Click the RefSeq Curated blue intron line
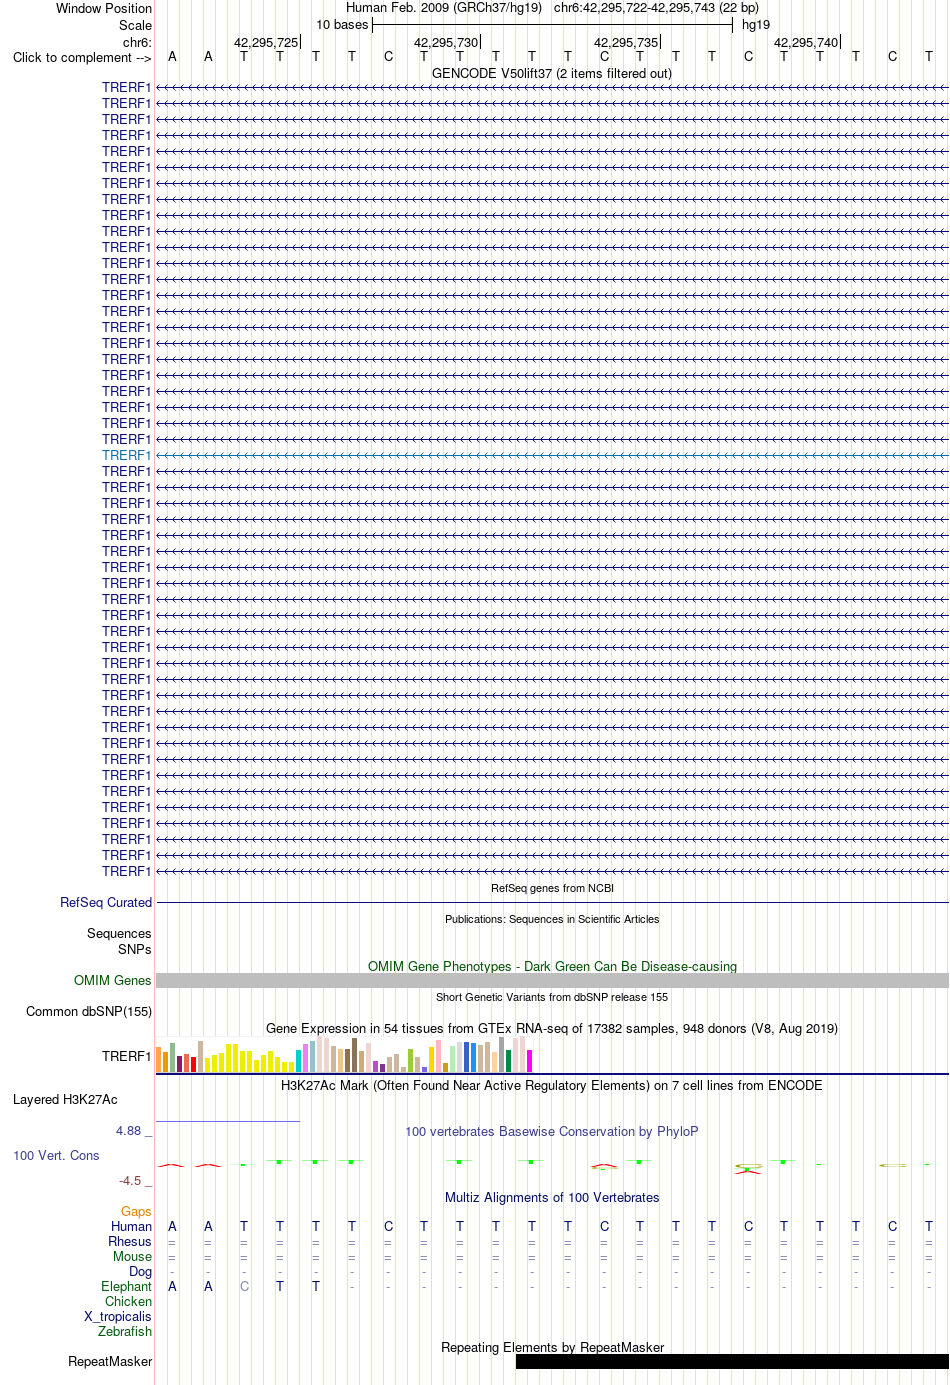This screenshot has width=950, height=1385. [552, 903]
